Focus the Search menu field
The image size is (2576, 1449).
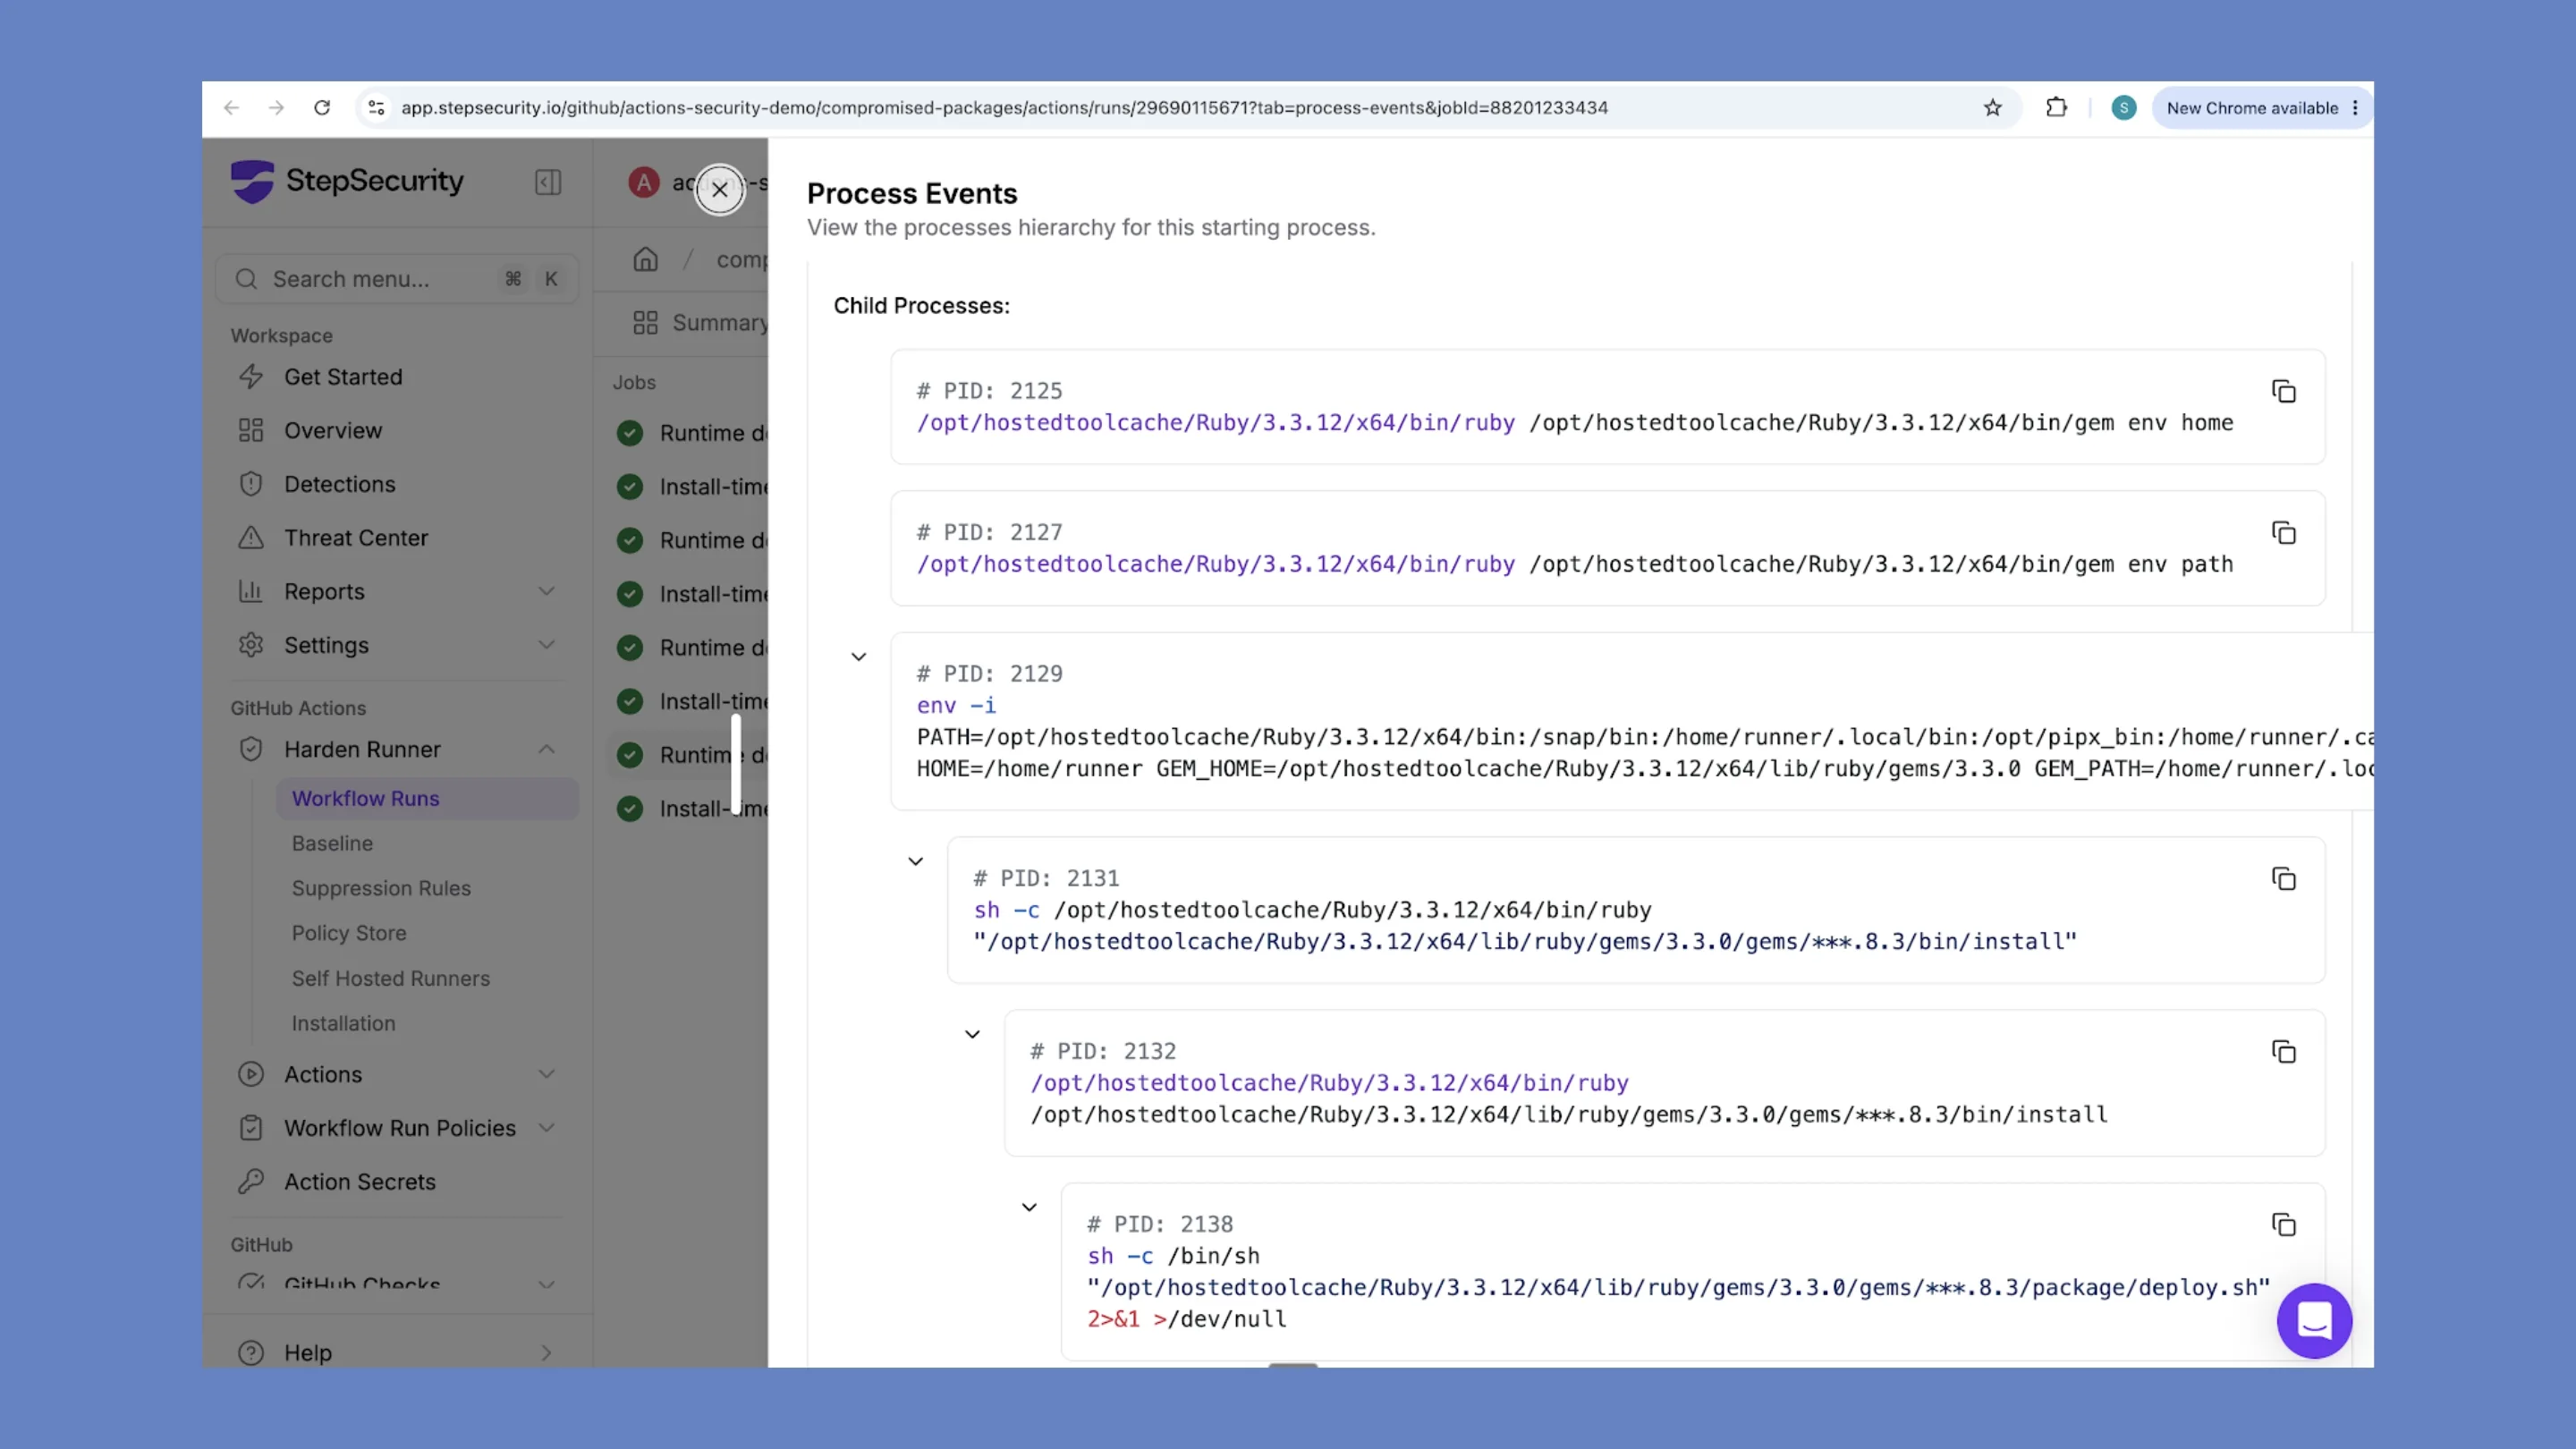397,279
